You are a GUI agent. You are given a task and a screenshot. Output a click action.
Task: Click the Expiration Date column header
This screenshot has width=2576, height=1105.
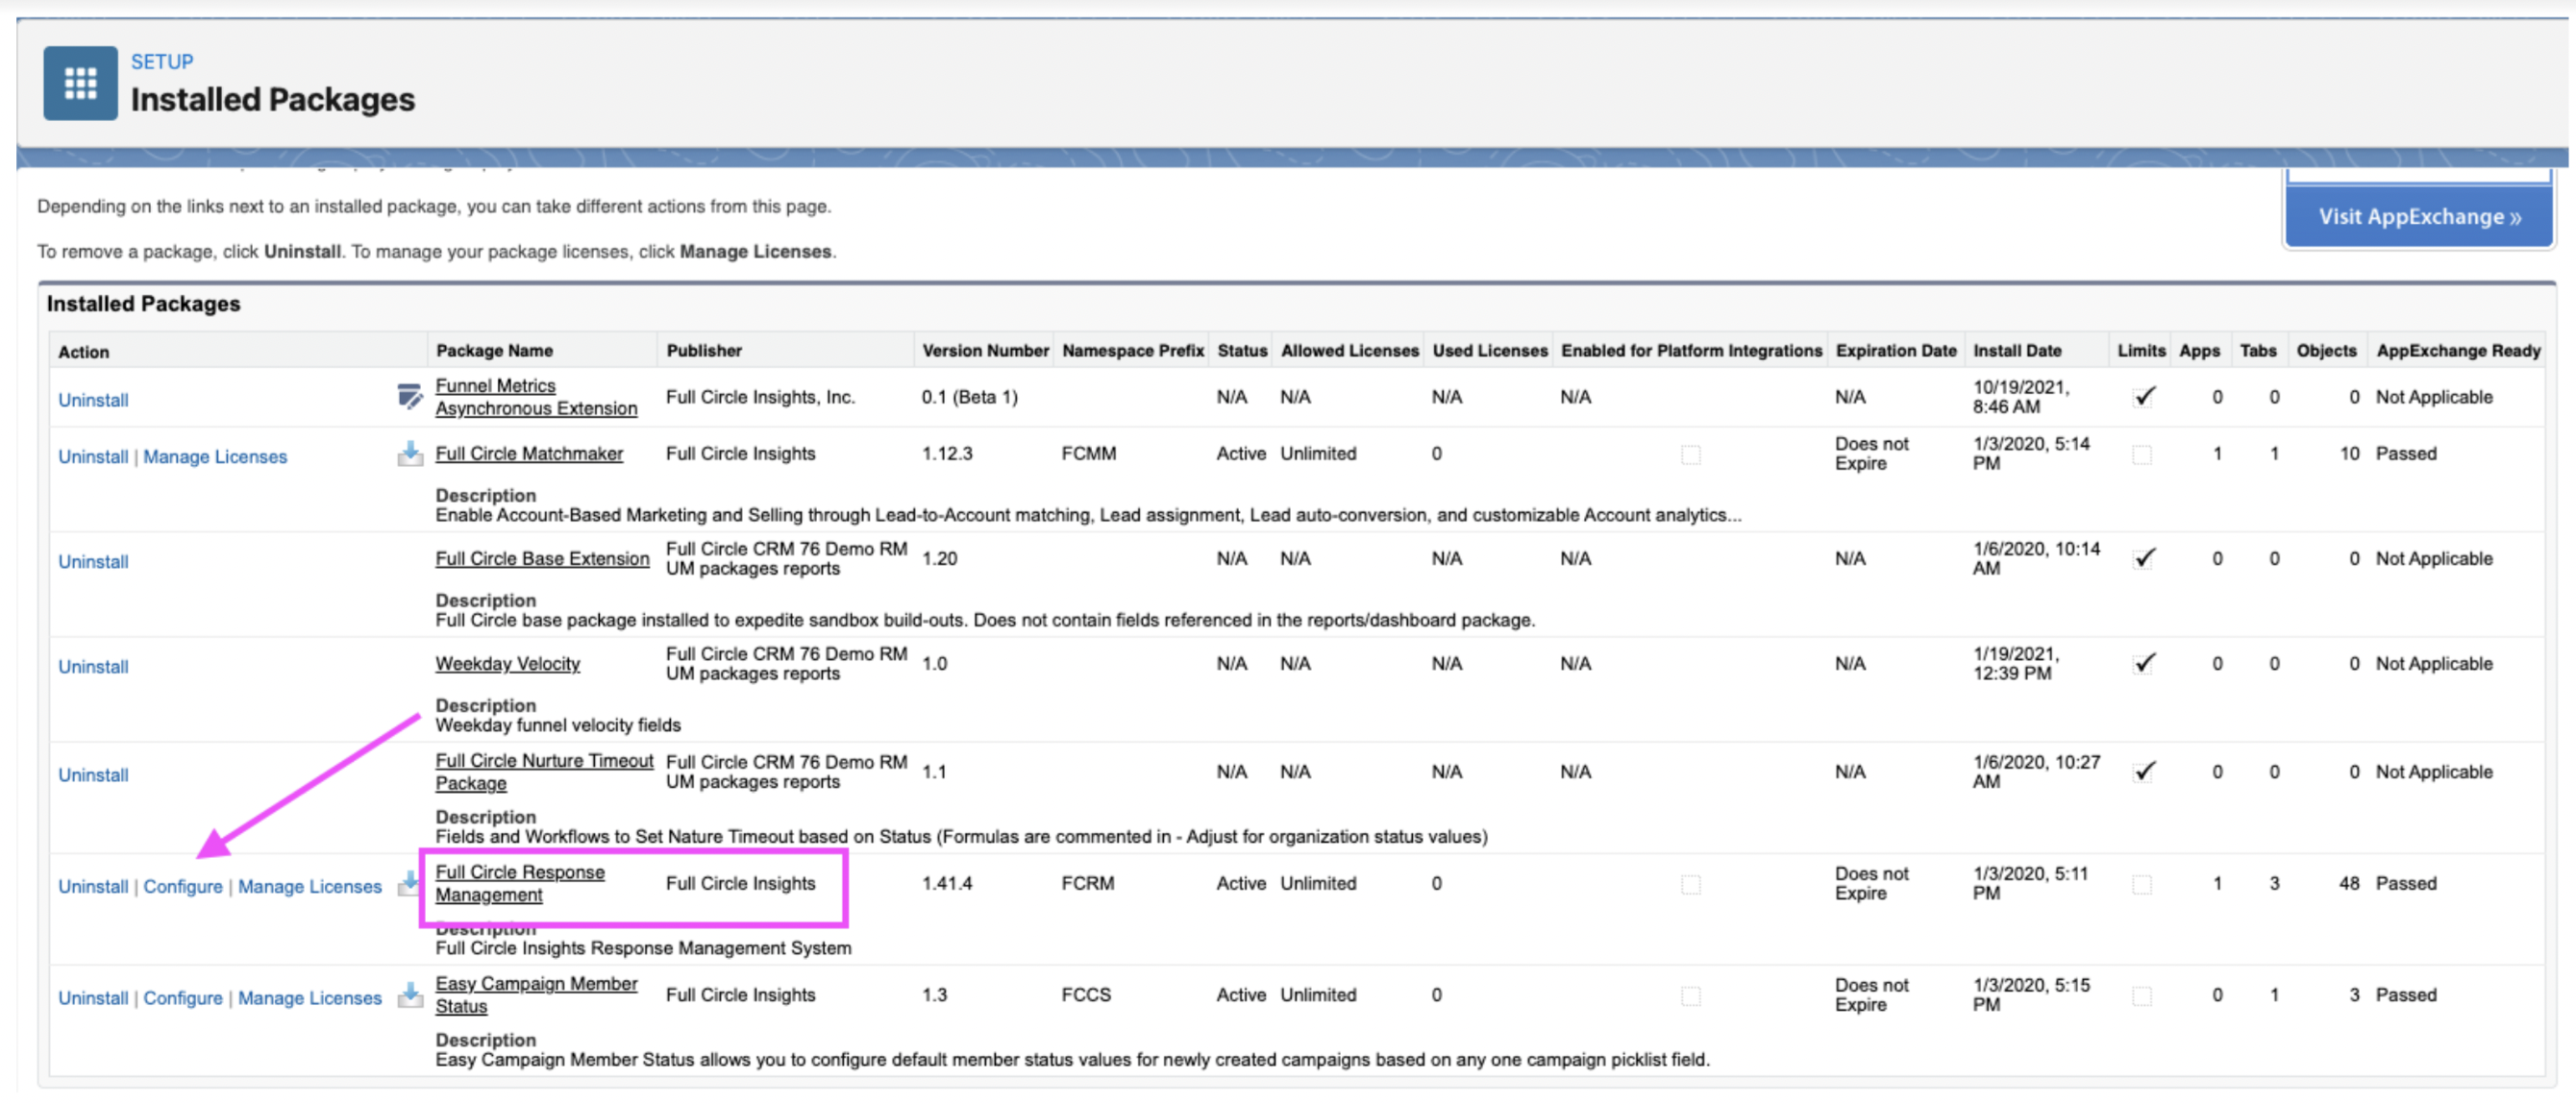1896,351
